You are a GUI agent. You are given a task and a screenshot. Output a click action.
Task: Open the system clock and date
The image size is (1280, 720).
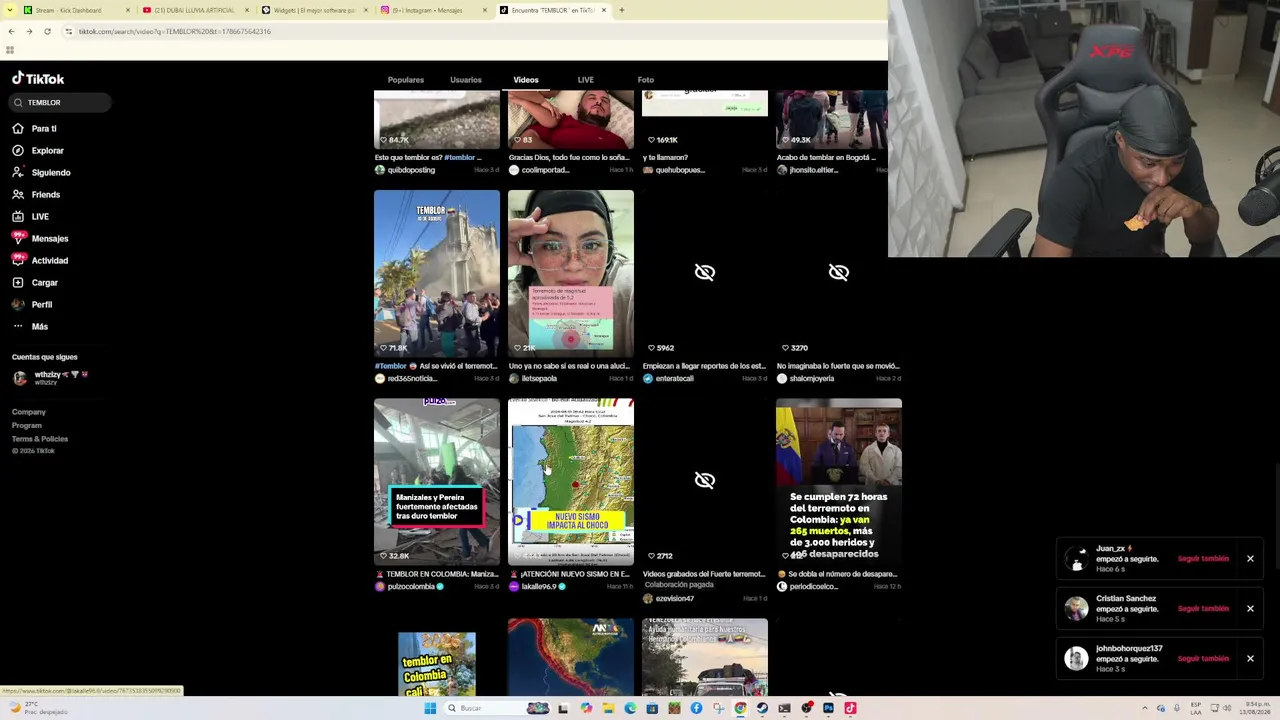(x=1257, y=708)
